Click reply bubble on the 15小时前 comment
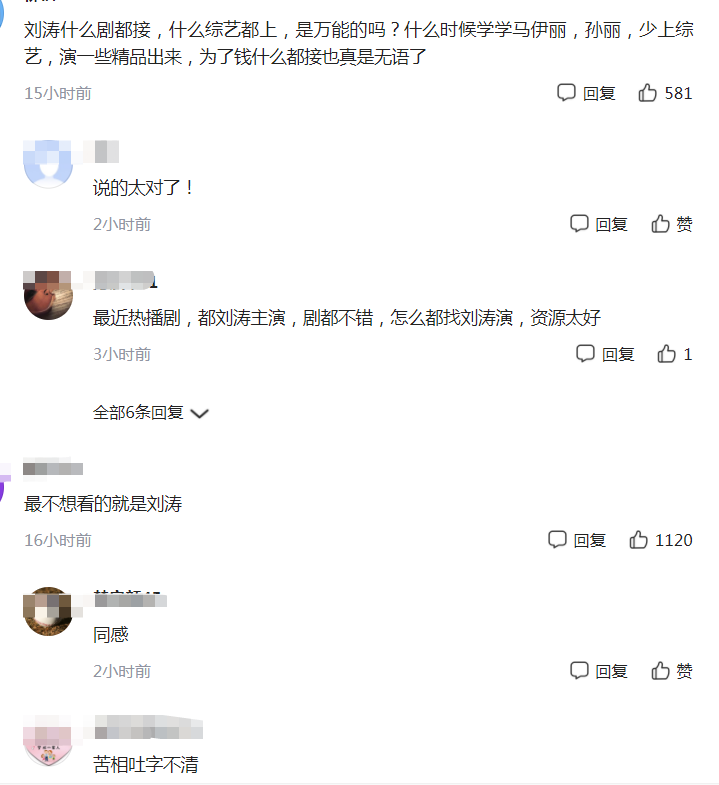The width and height of the screenshot is (719, 785). click(x=566, y=93)
